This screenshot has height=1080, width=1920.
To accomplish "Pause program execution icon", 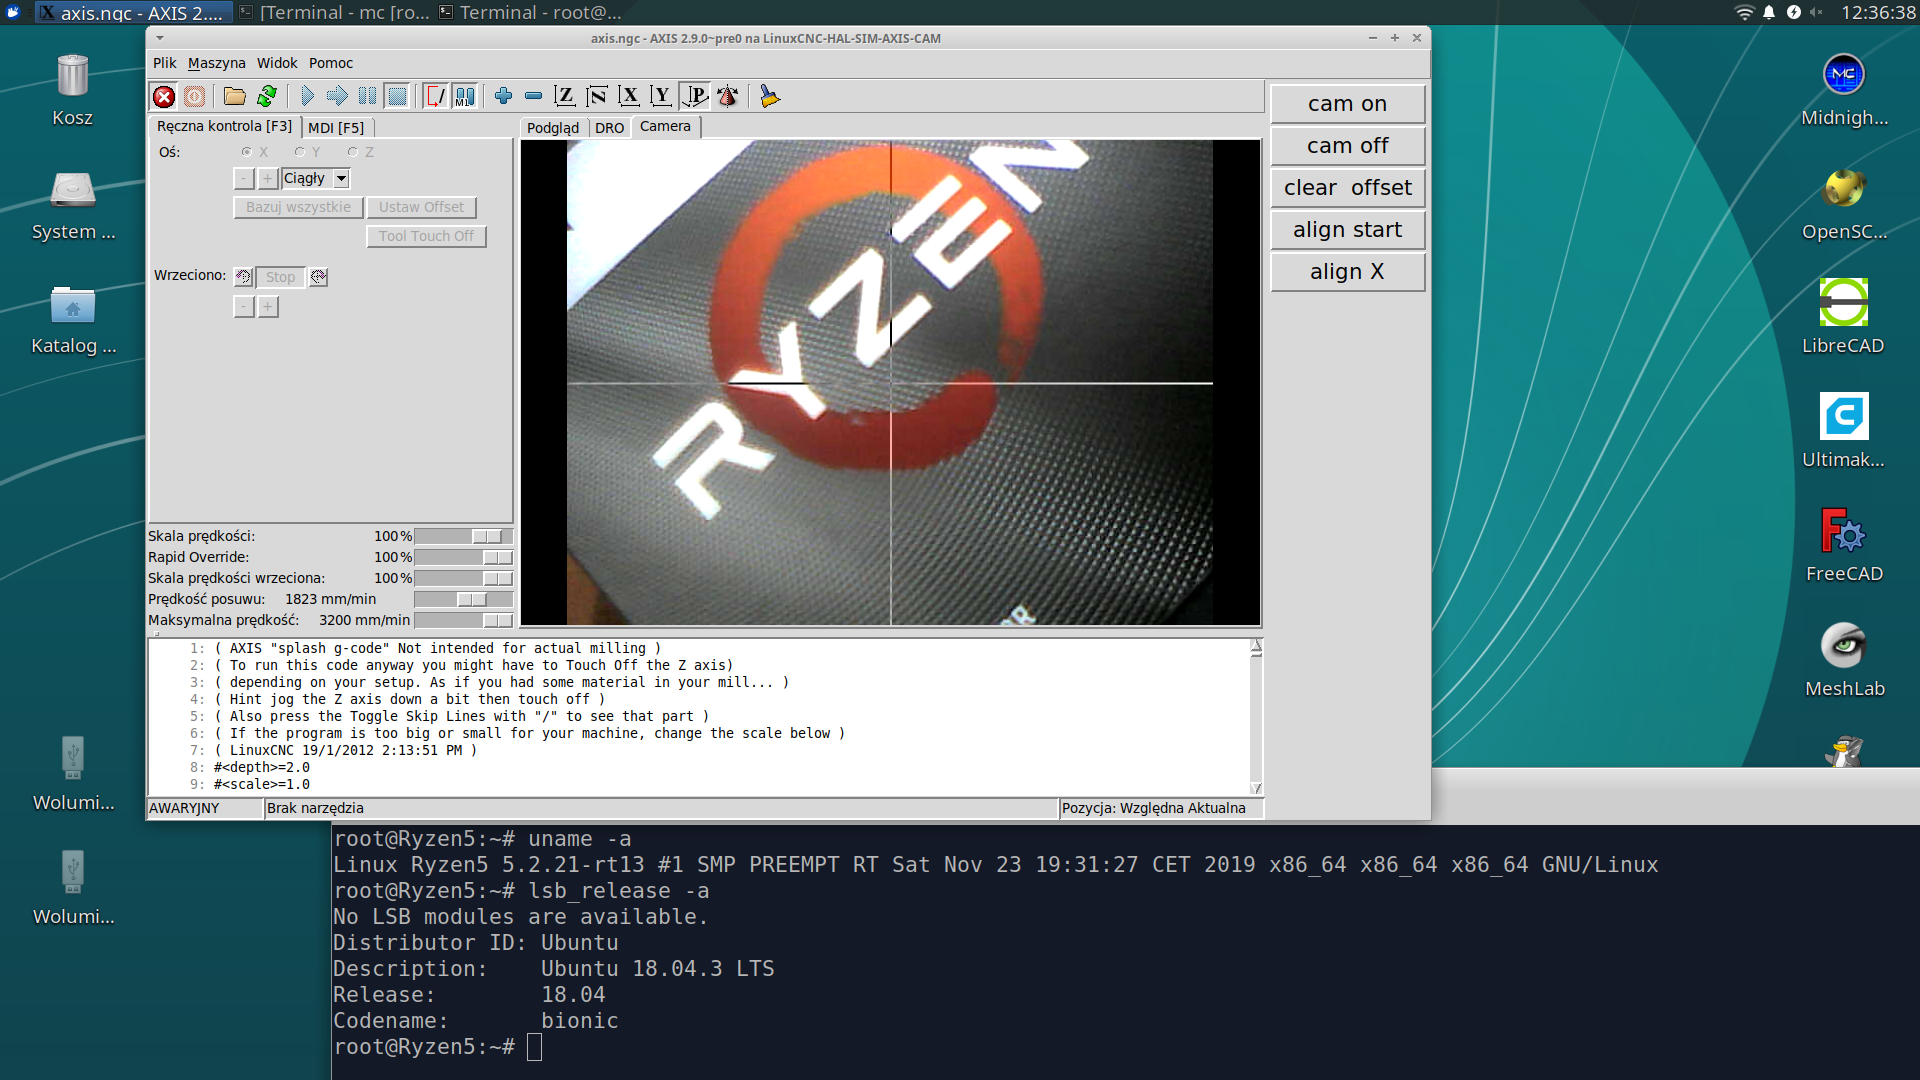I will click(x=367, y=96).
